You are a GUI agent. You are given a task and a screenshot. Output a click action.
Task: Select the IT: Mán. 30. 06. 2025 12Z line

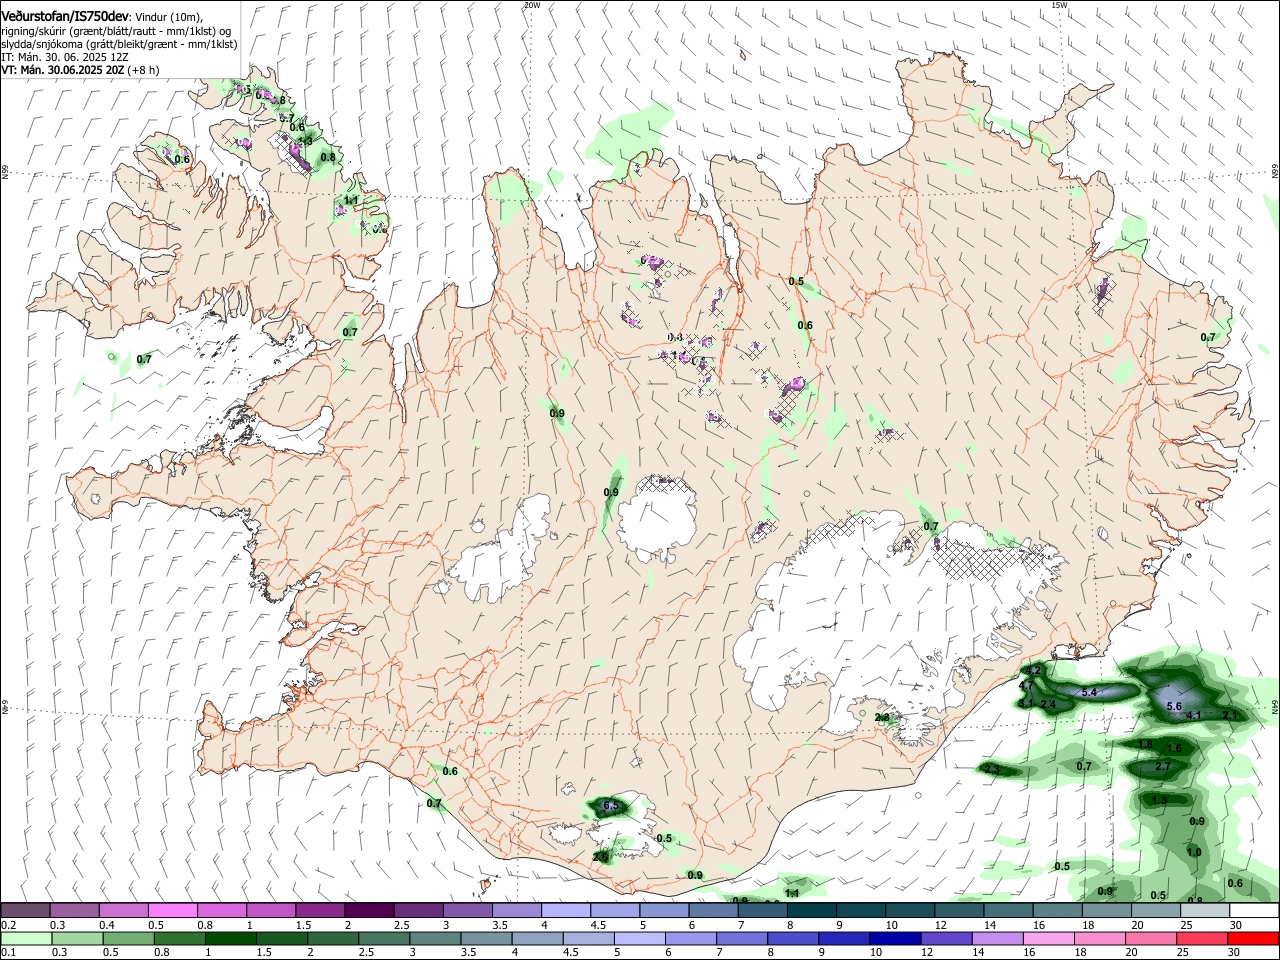pyautogui.click(x=65, y=57)
